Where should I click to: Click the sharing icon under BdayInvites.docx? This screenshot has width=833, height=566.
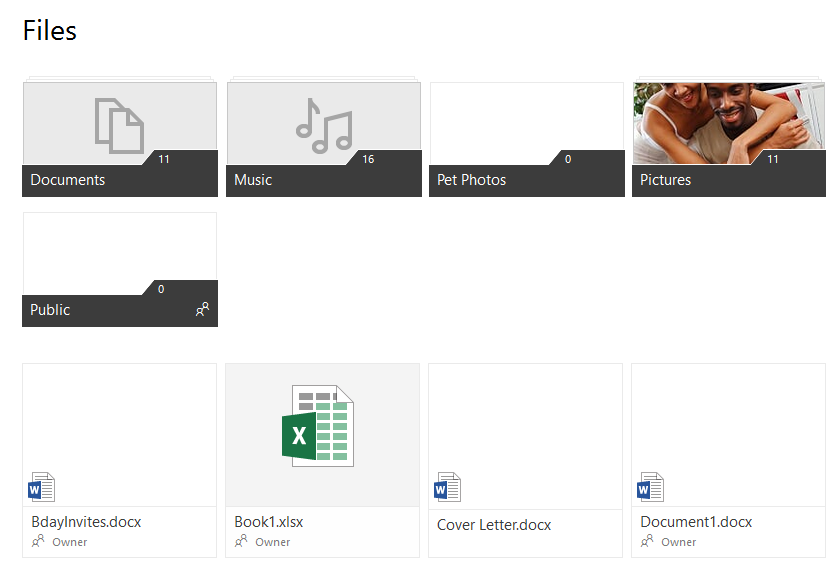[x=38, y=541]
